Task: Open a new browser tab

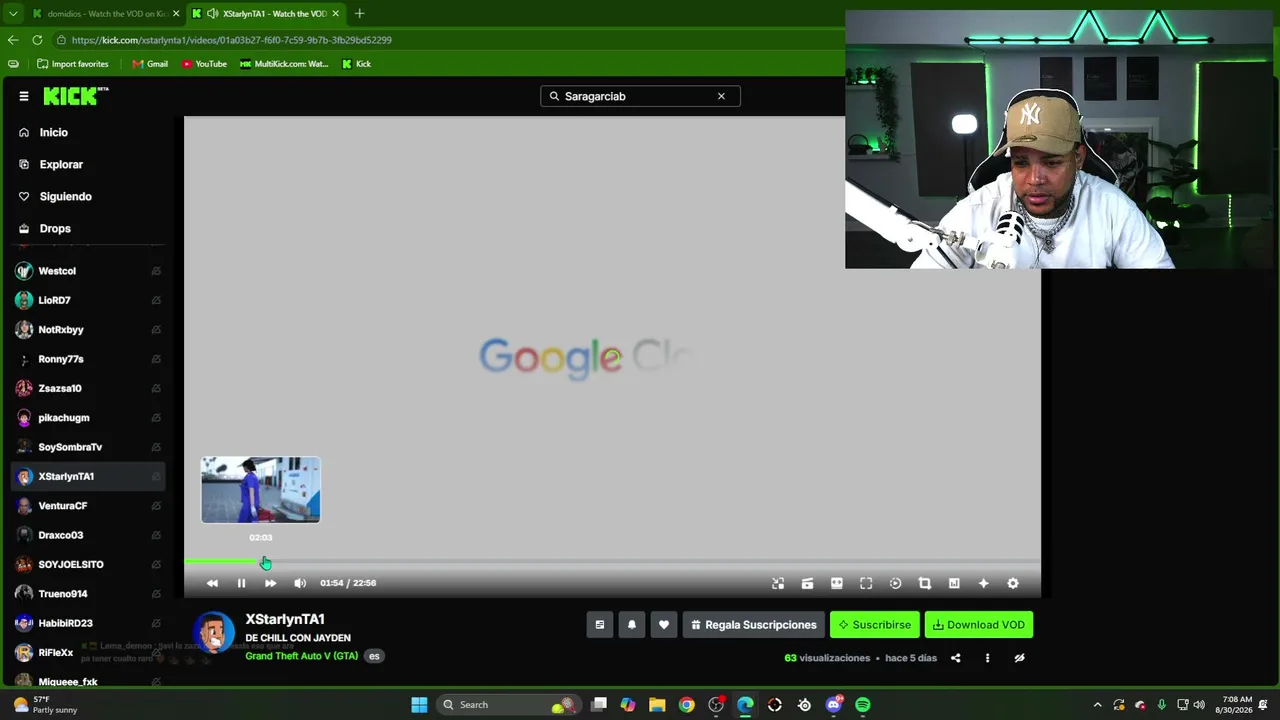Action: coord(360,14)
